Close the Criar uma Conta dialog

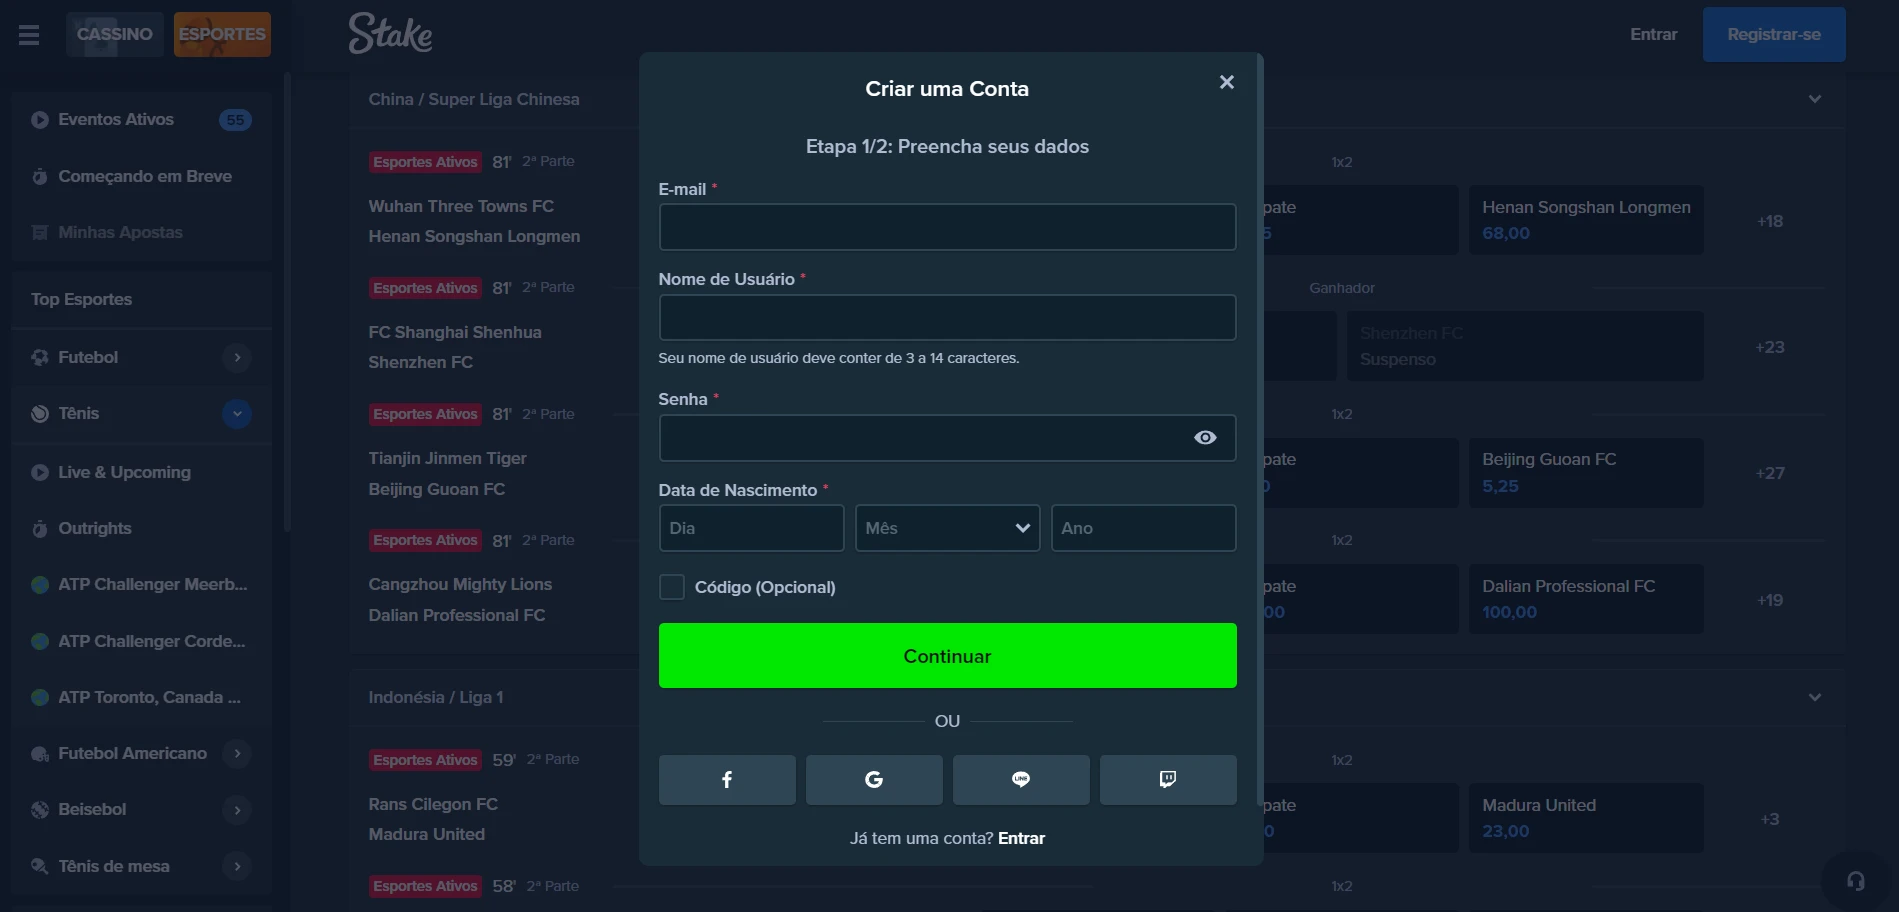pyautogui.click(x=1227, y=82)
